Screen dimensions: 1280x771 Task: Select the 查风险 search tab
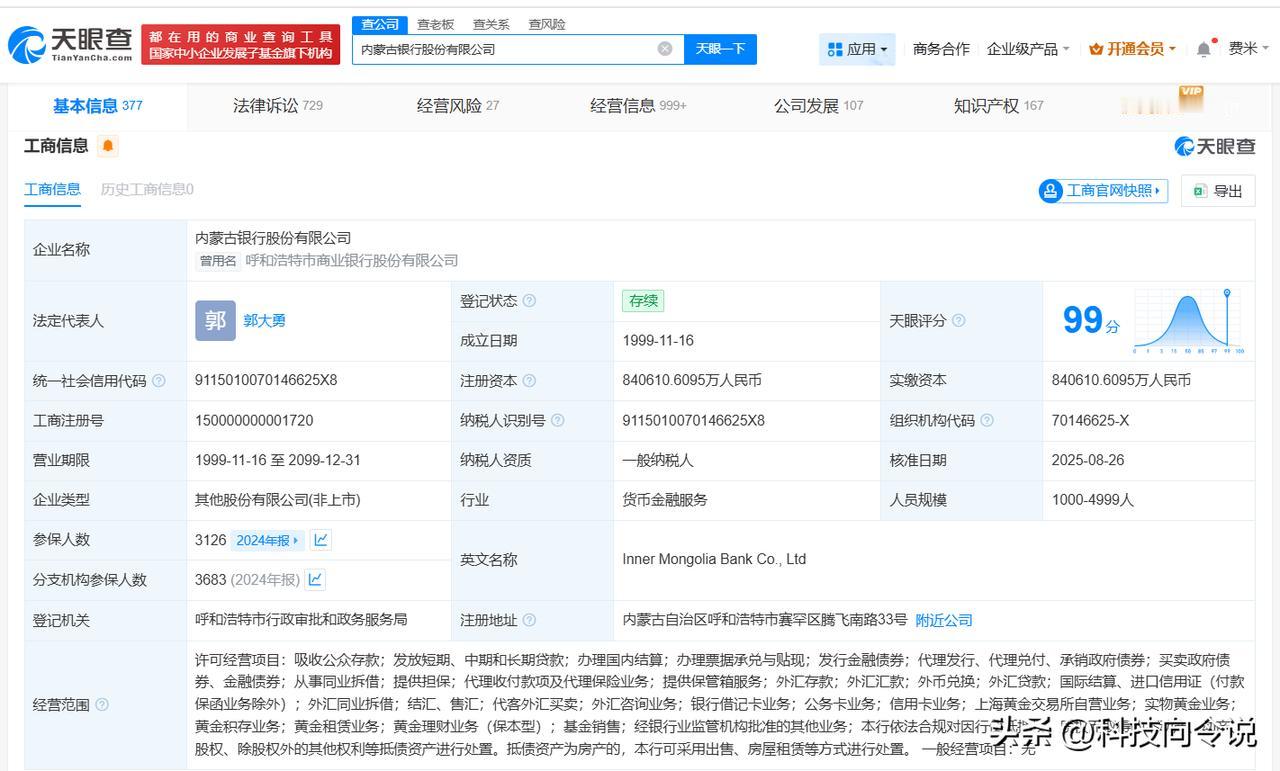[547, 24]
